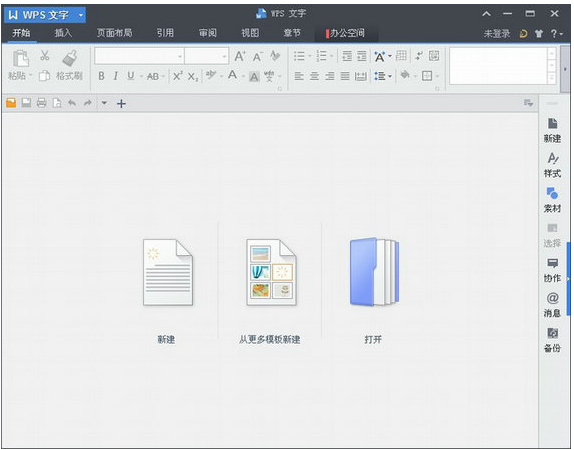Image resolution: width=574 pixels, height=450 pixels.
Task: Expand the quick access toolbar customize arrow
Action: pos(104,103)
